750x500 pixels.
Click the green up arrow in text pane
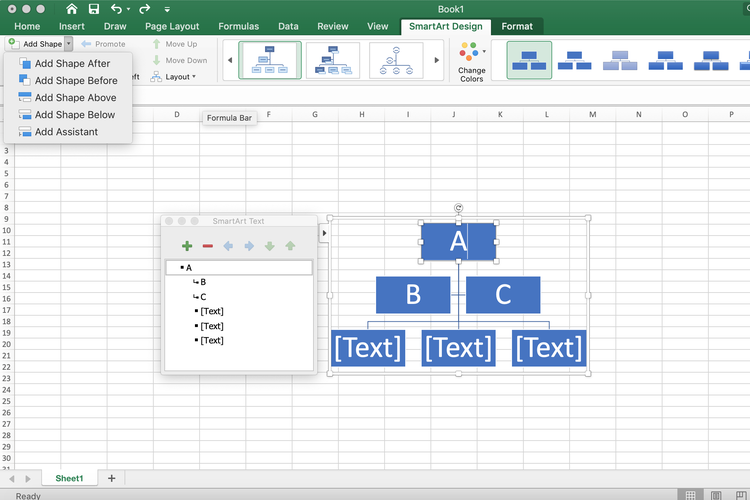point(290,246)
